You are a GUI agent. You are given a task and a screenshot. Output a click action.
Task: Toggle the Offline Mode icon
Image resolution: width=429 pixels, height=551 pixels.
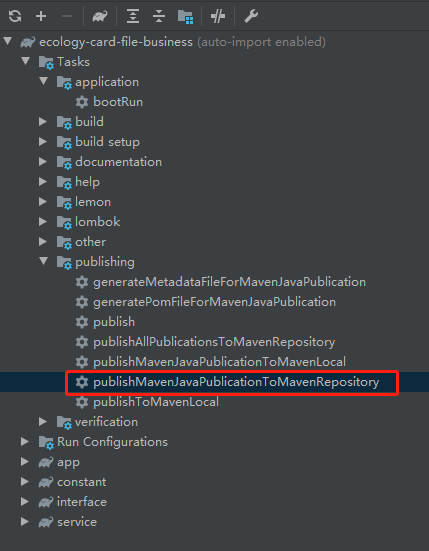pyautogui.click(x=218, y=16)
